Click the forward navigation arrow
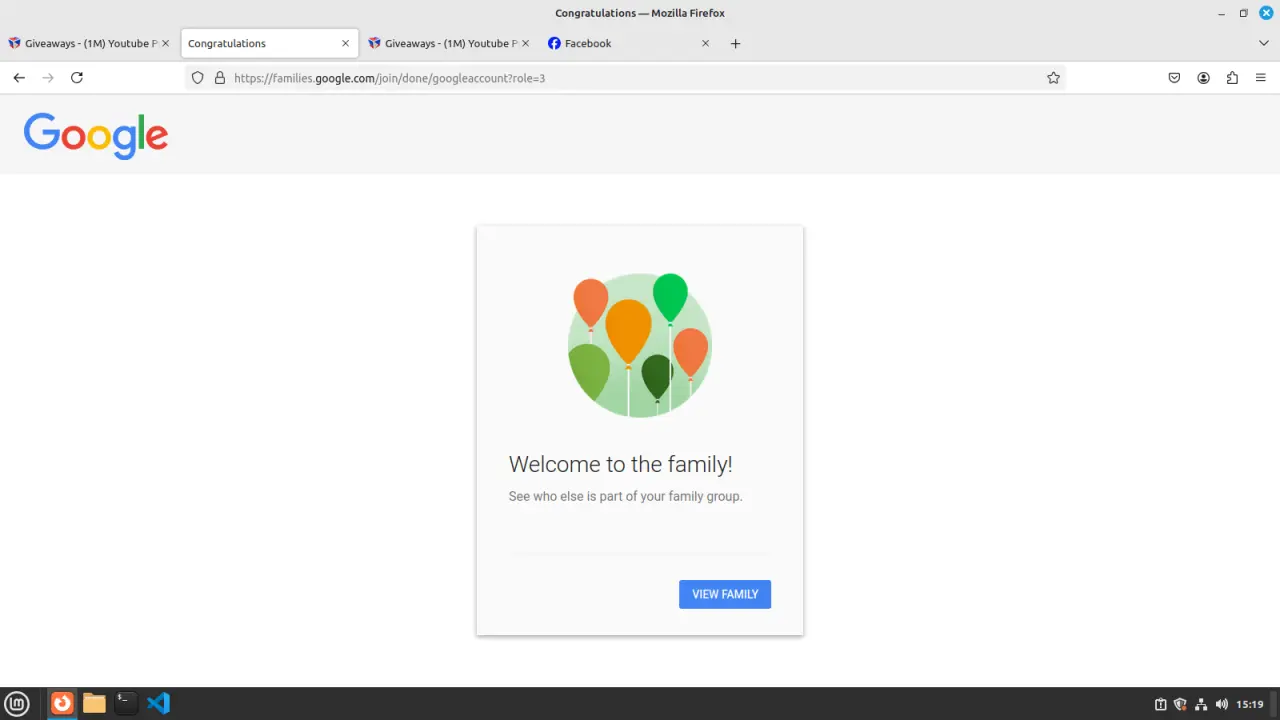1280x720 pixels. (47, 78)
